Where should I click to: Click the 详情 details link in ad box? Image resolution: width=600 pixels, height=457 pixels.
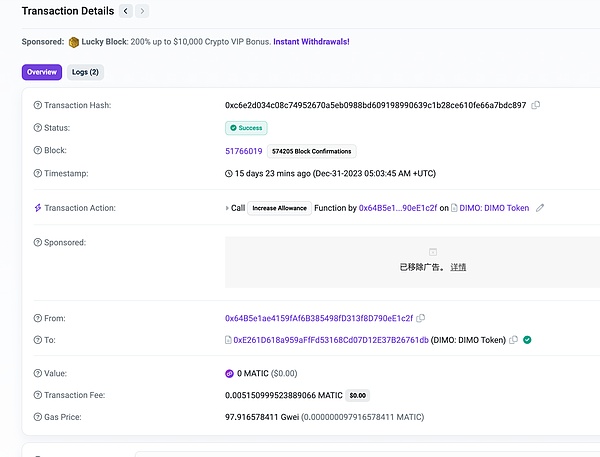click(458, 267)
